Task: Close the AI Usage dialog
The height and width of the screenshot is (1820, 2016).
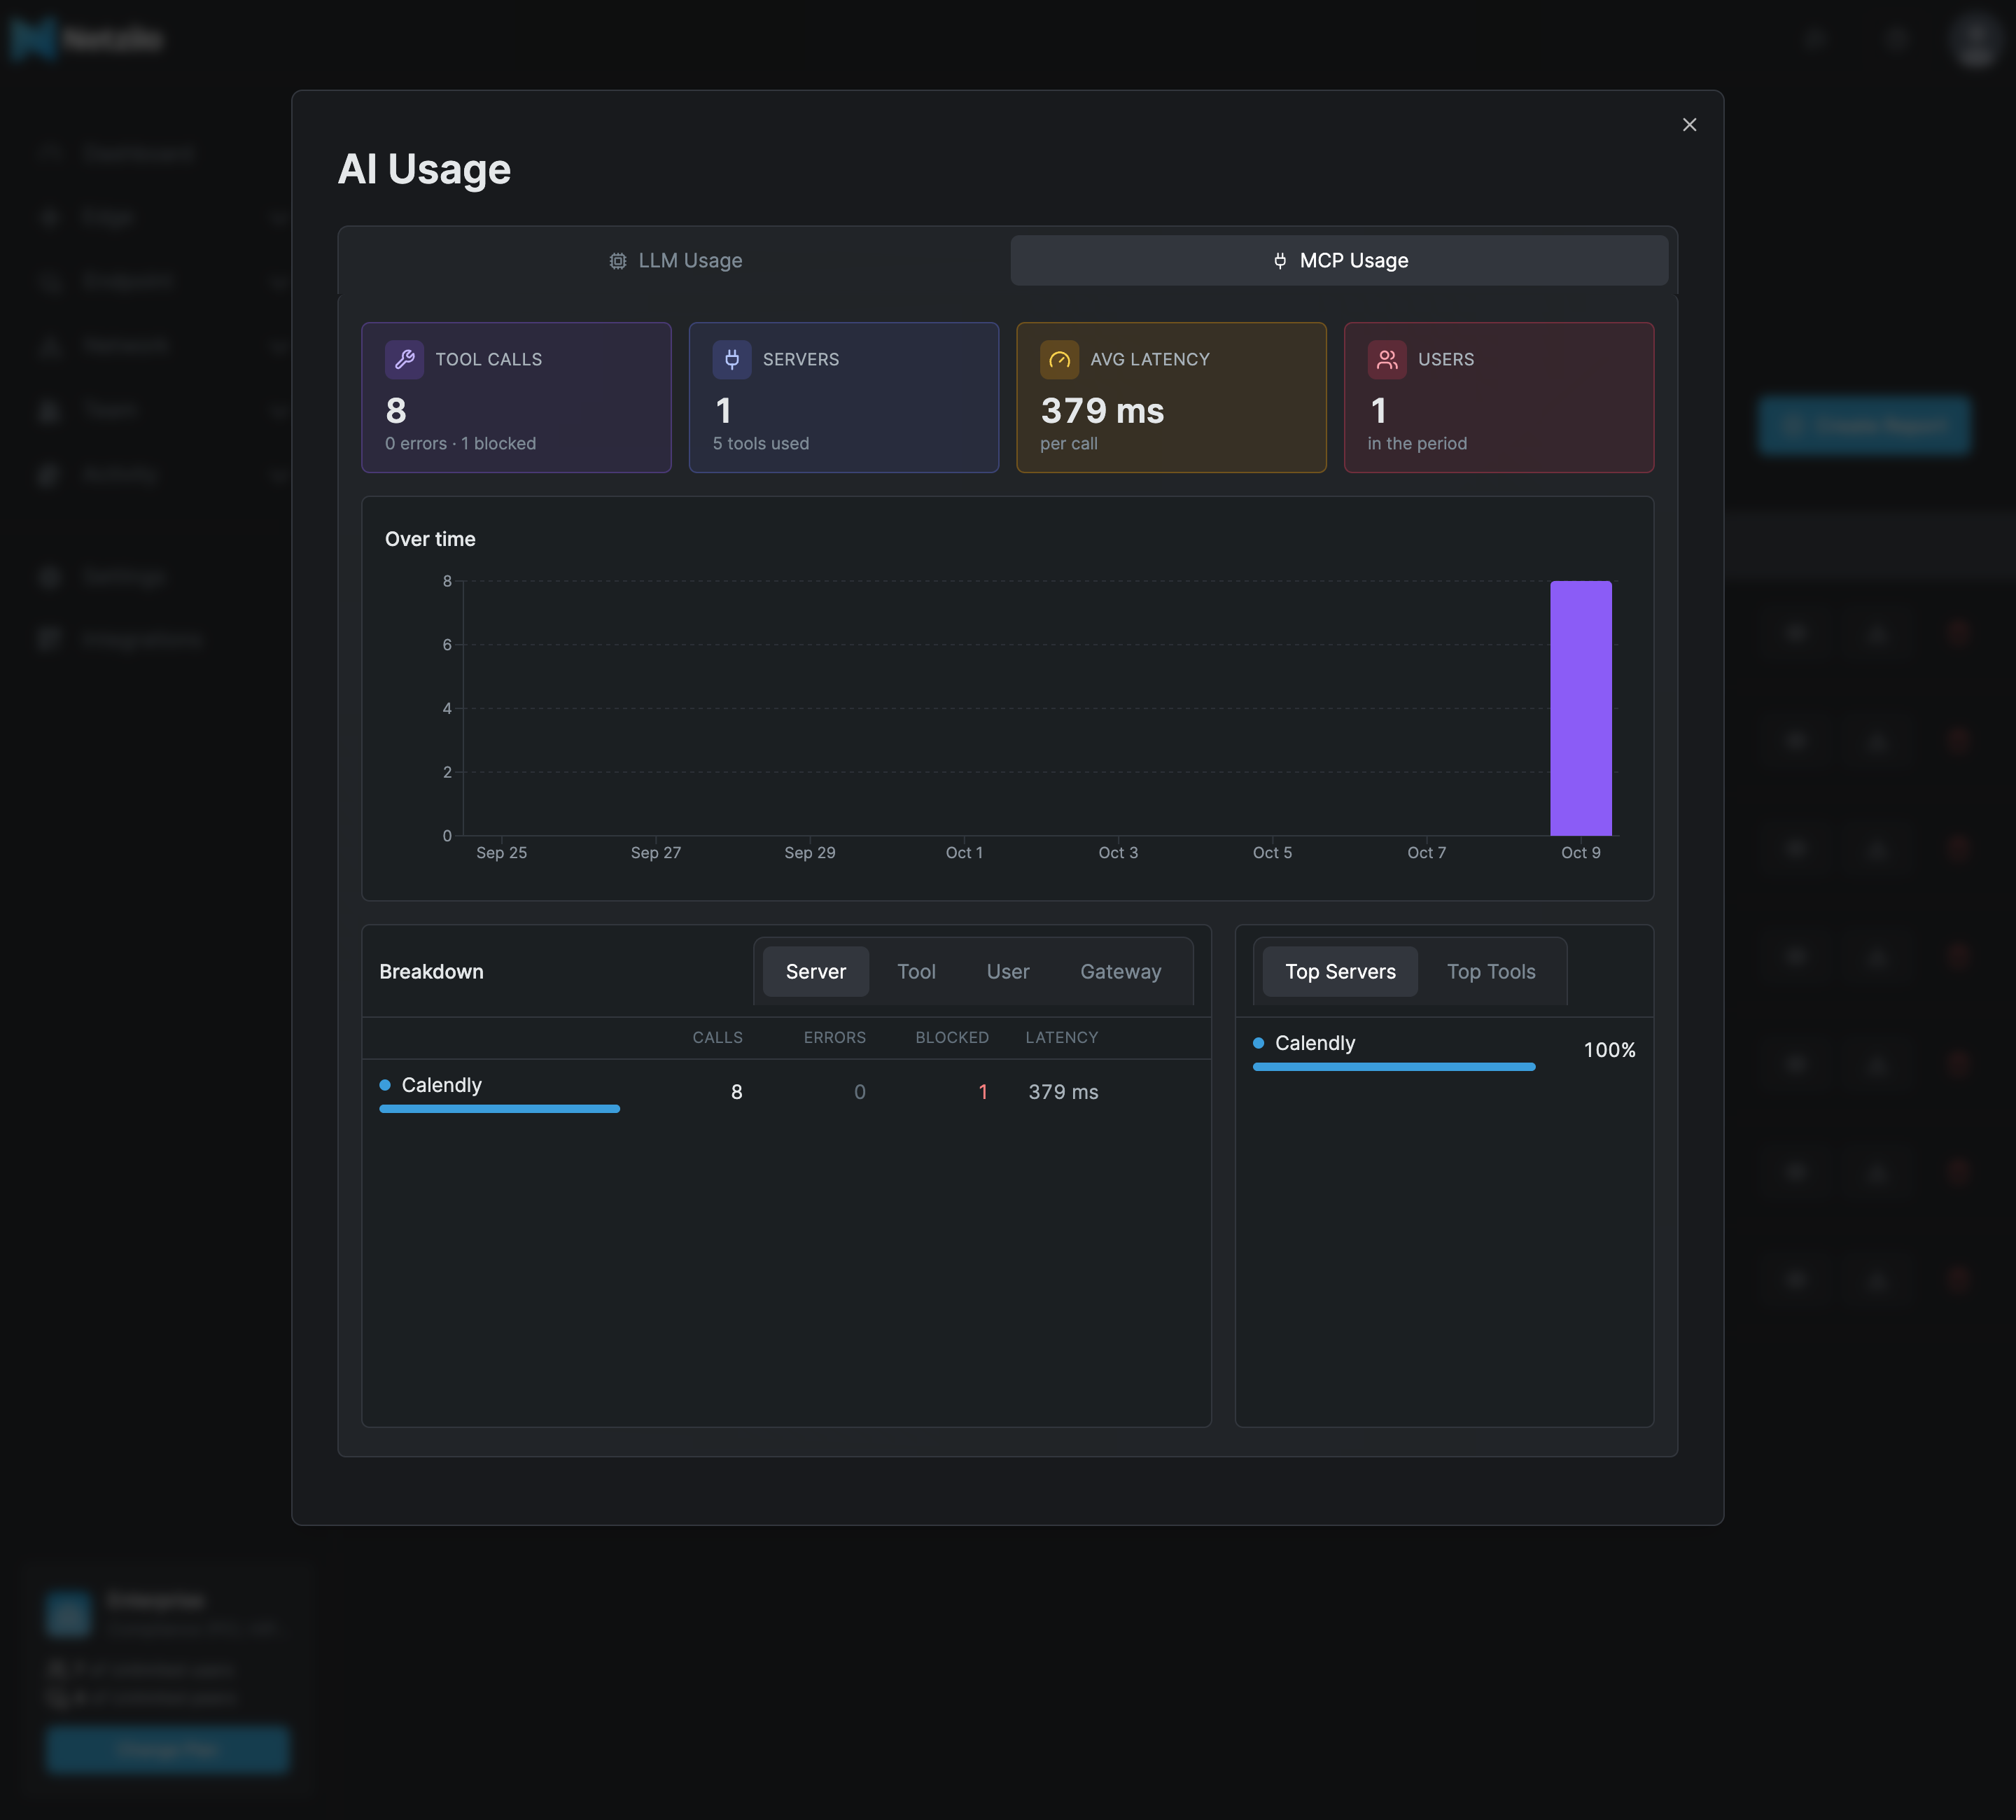Action: [x=1689, y=125]
